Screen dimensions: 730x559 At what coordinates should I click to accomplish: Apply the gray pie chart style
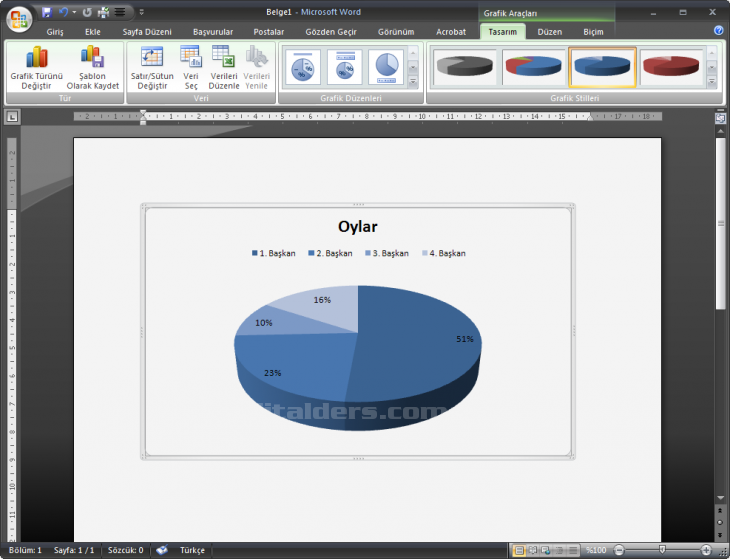(465, 67)
